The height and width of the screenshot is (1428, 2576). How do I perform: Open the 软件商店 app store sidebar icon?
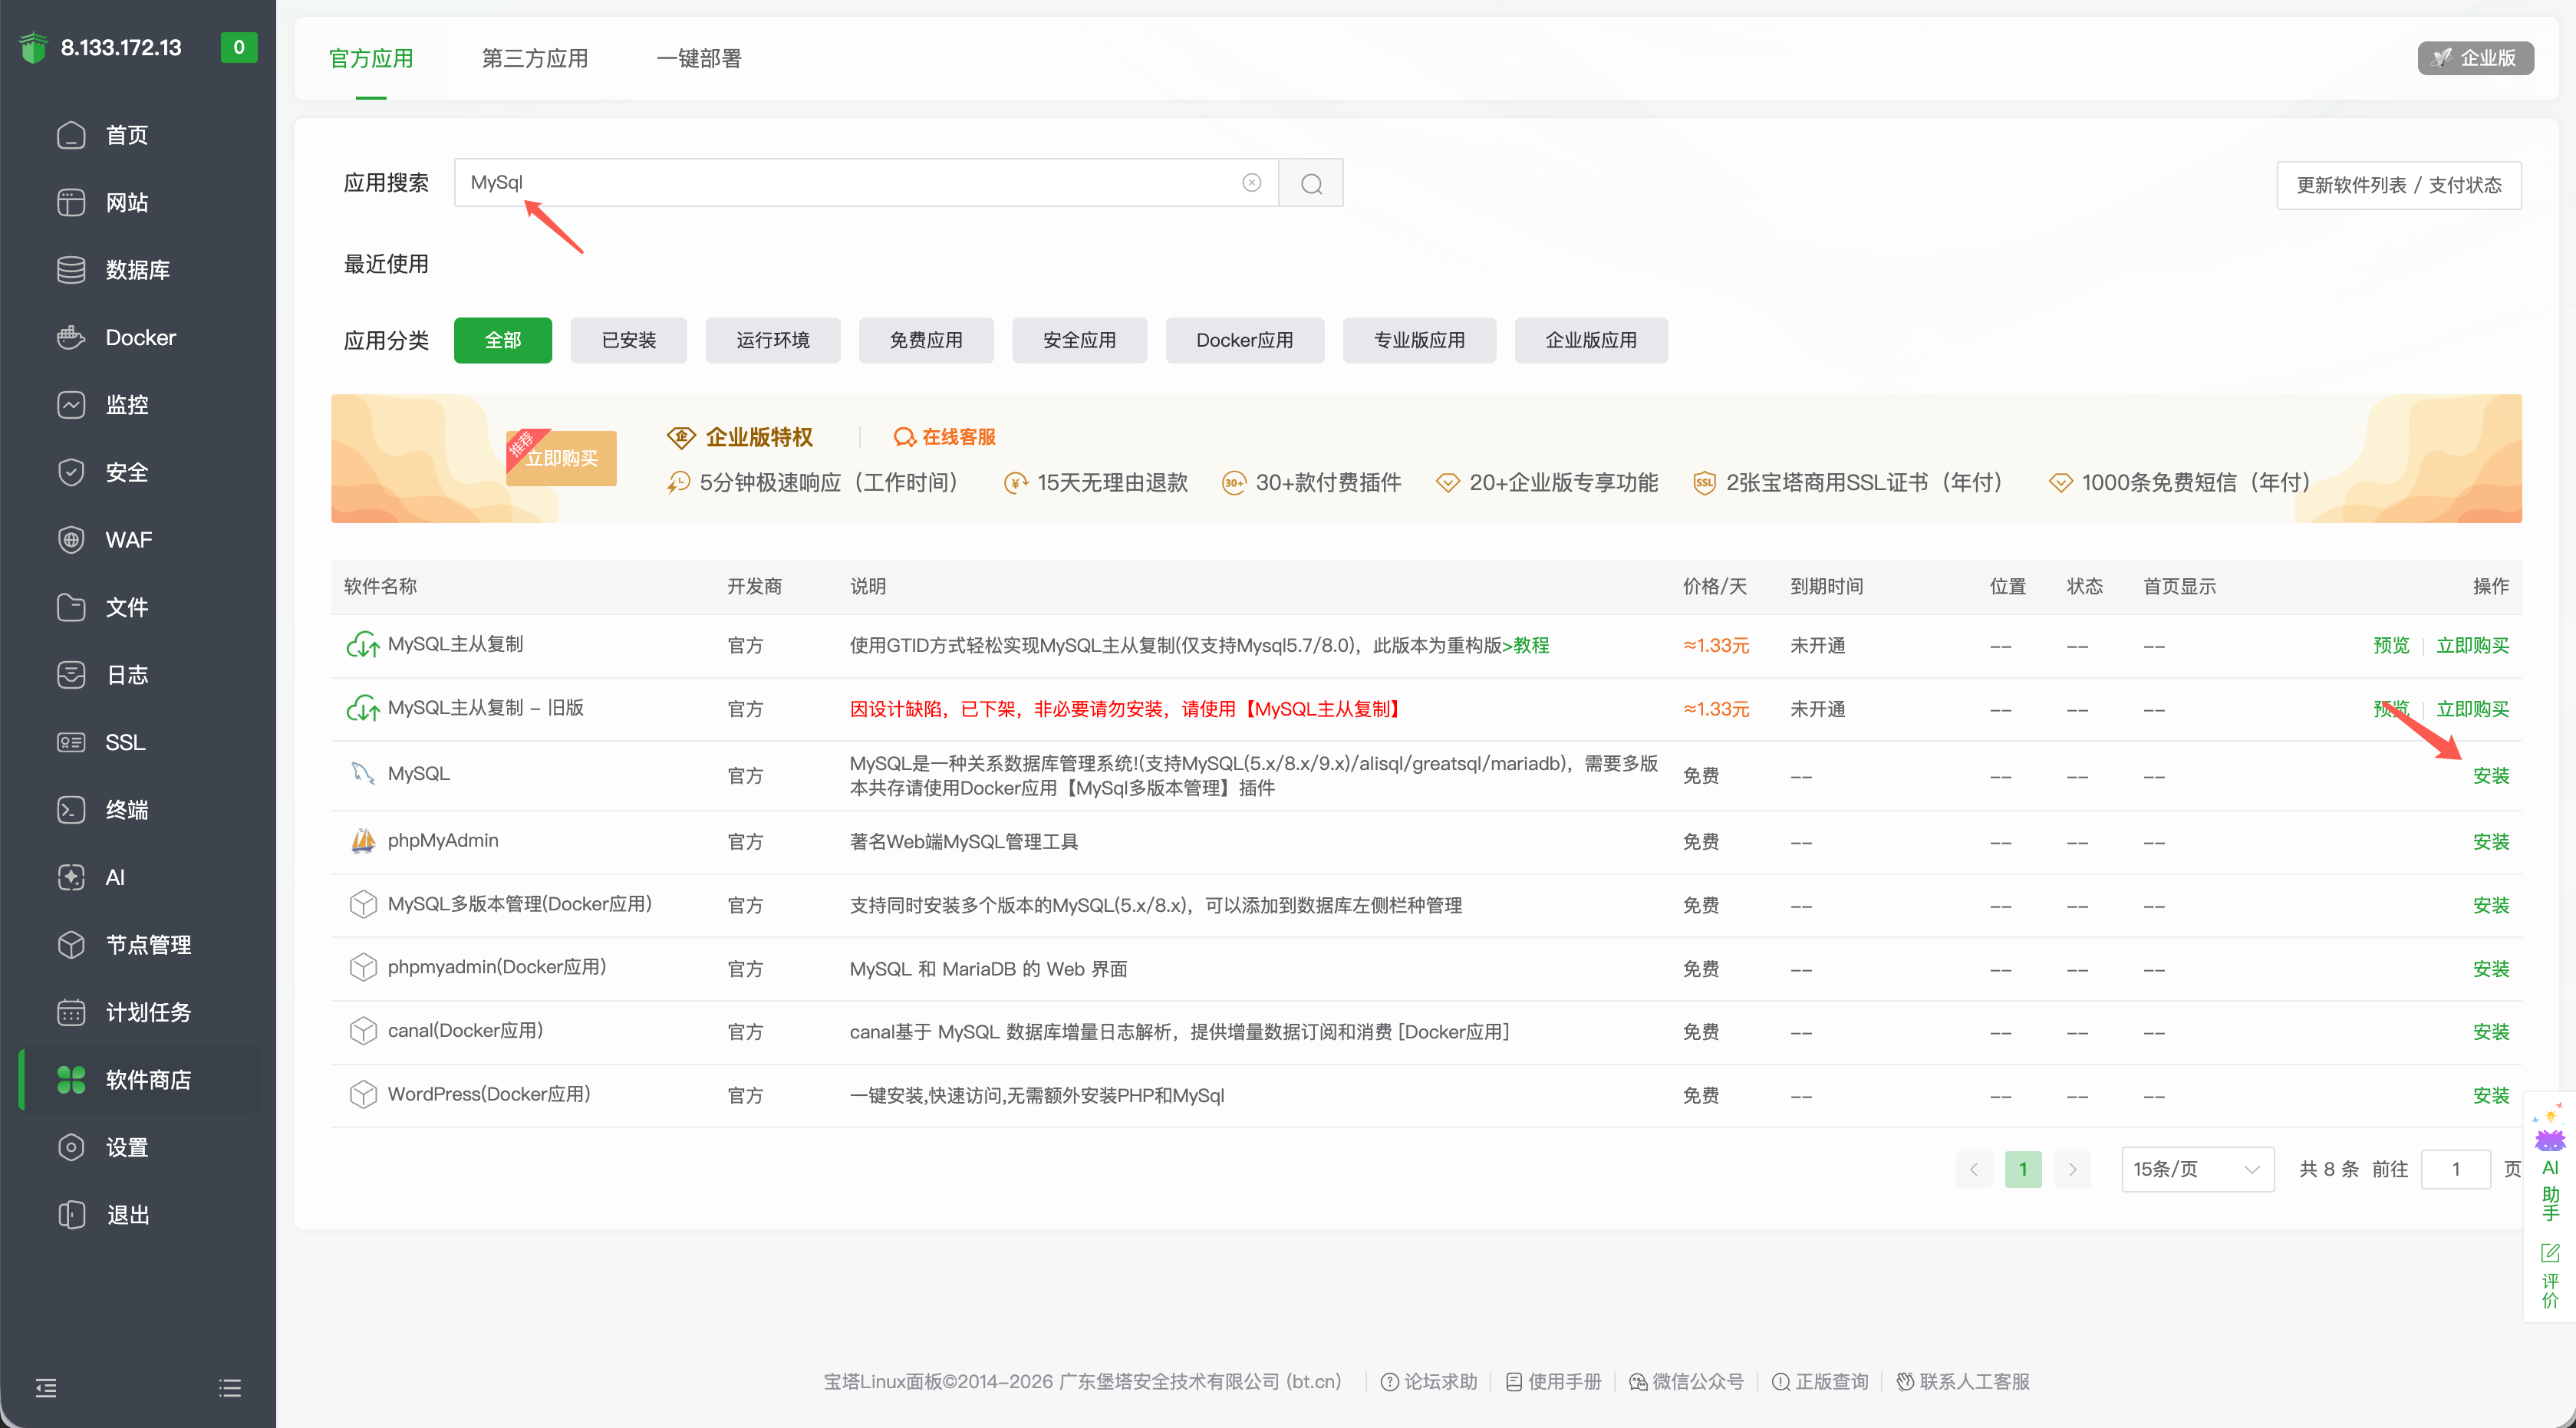(x=71, y=1080)
